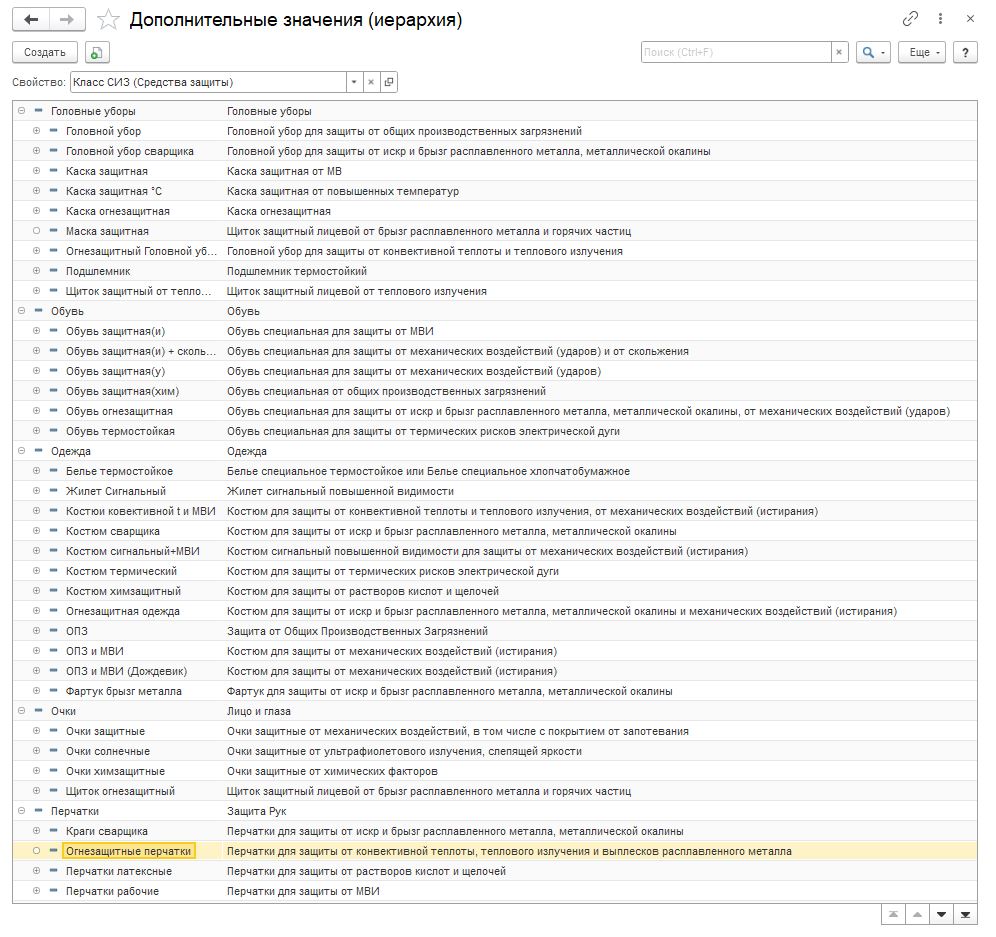
Task: Select Щиток огнезащитный row
Action: click(x=494, y=791)
